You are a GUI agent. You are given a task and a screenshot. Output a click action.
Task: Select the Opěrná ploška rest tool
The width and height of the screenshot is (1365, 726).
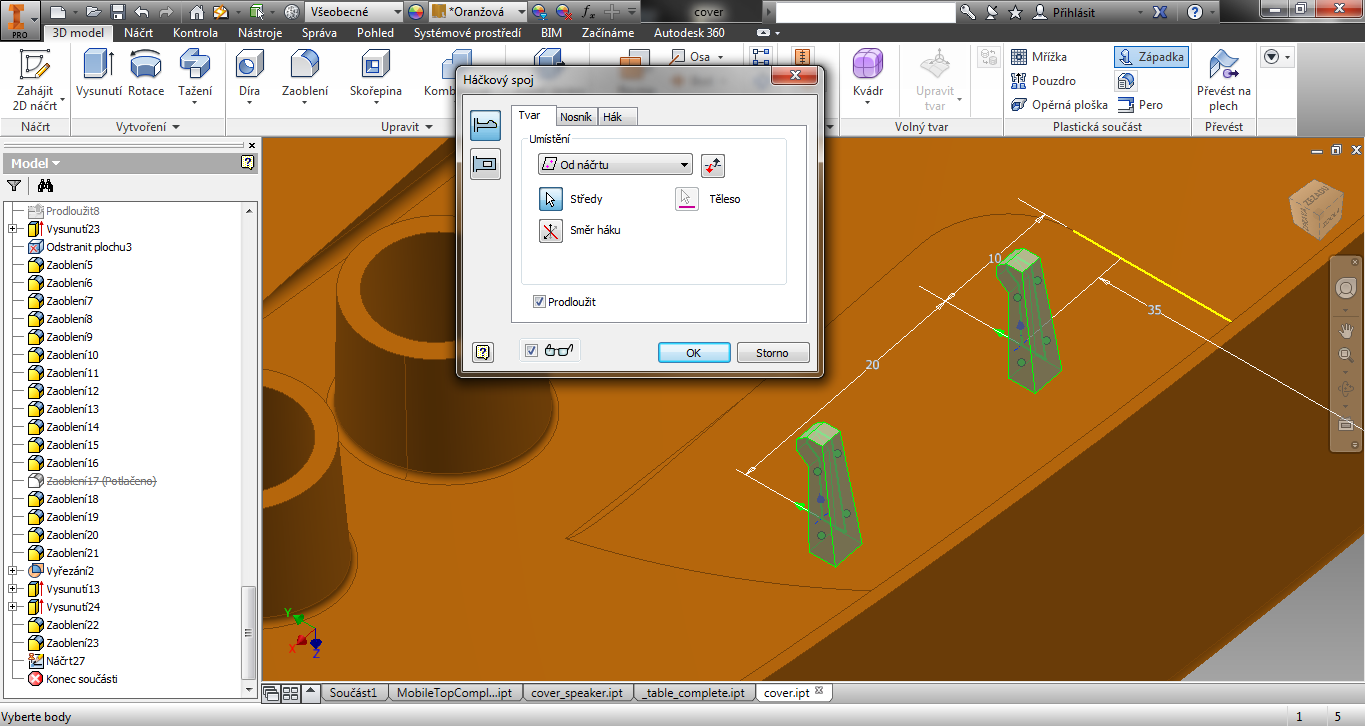coord(1060,105)
